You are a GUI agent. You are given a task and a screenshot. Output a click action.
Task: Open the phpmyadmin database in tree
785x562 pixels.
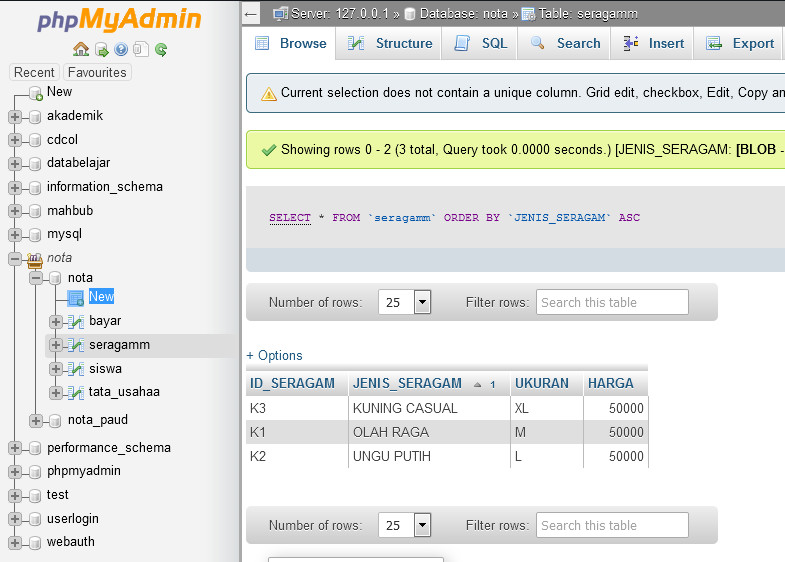tap(84, 471)
